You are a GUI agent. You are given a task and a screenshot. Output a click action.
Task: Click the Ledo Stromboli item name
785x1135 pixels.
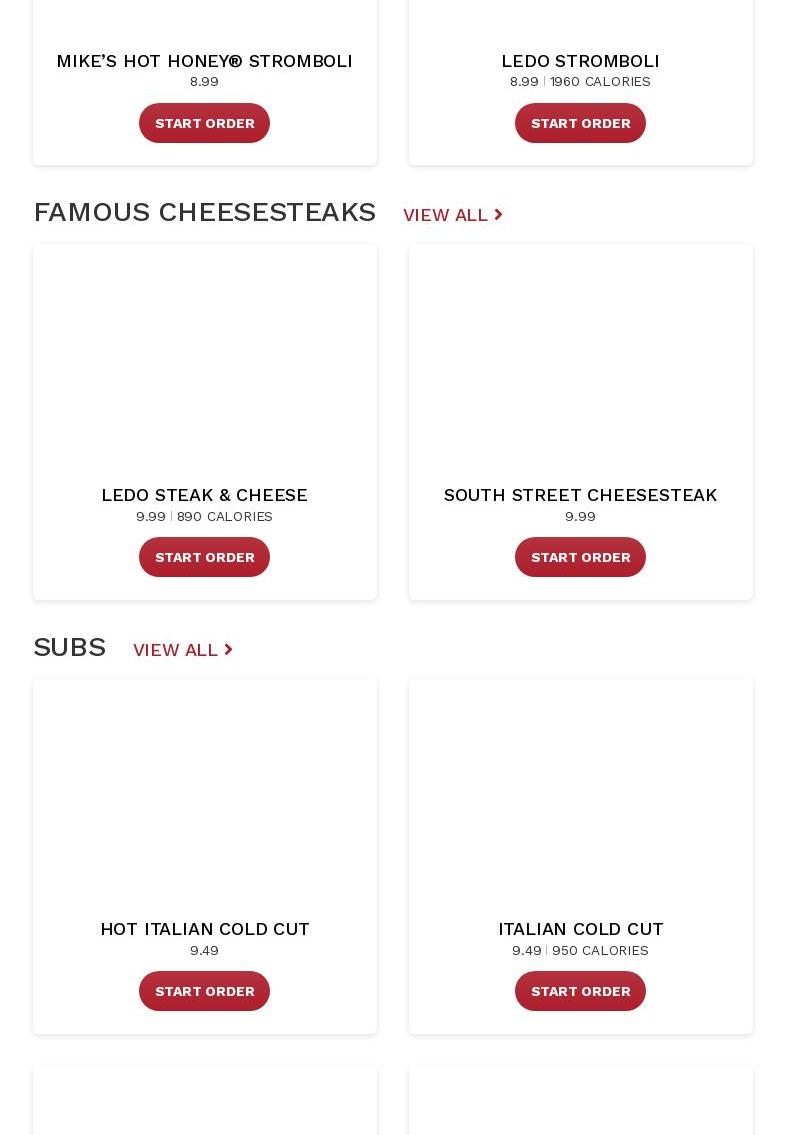click(580, 61)
